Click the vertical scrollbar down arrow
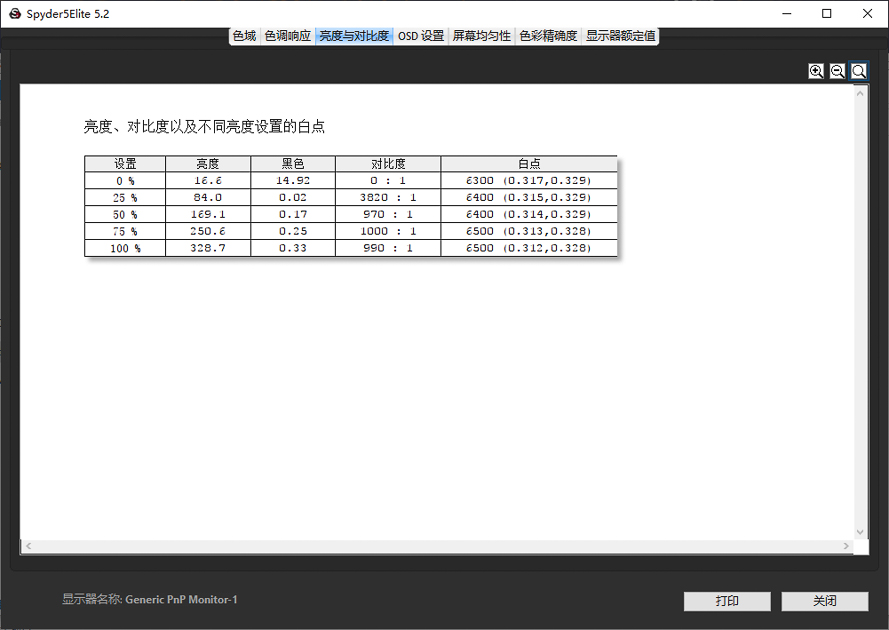This screenshot has width=889, height=630. pyautogui.click(x=860, y=533)
